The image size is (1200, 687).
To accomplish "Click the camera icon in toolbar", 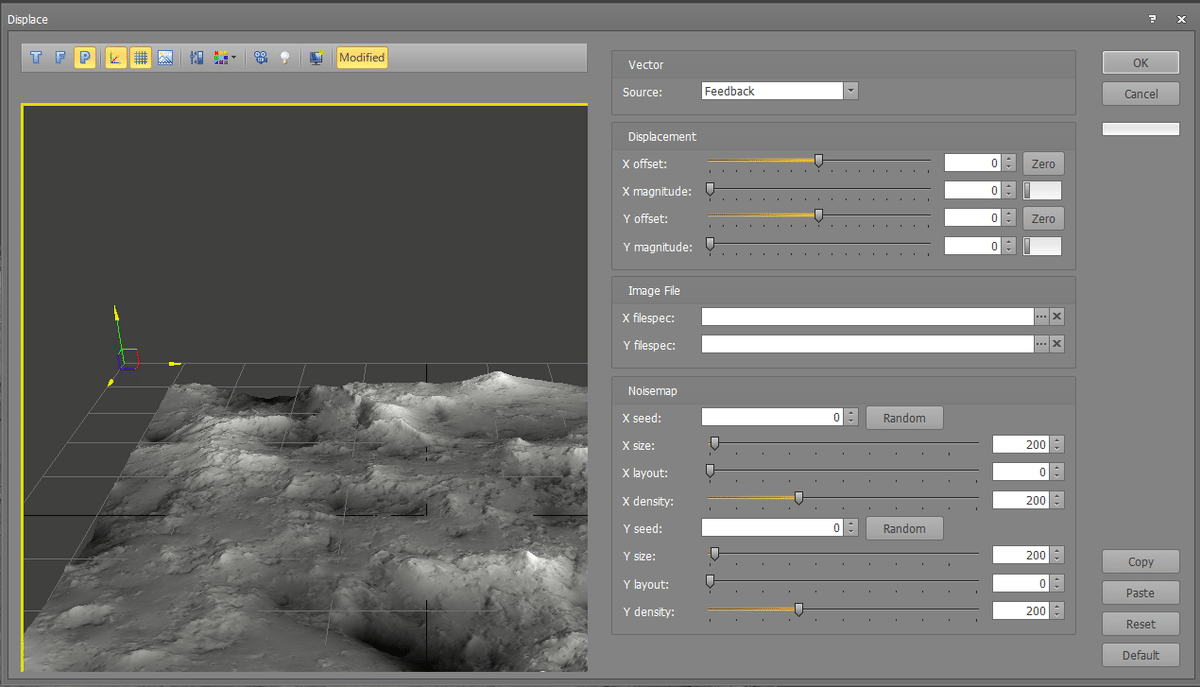I will point(261,58).
